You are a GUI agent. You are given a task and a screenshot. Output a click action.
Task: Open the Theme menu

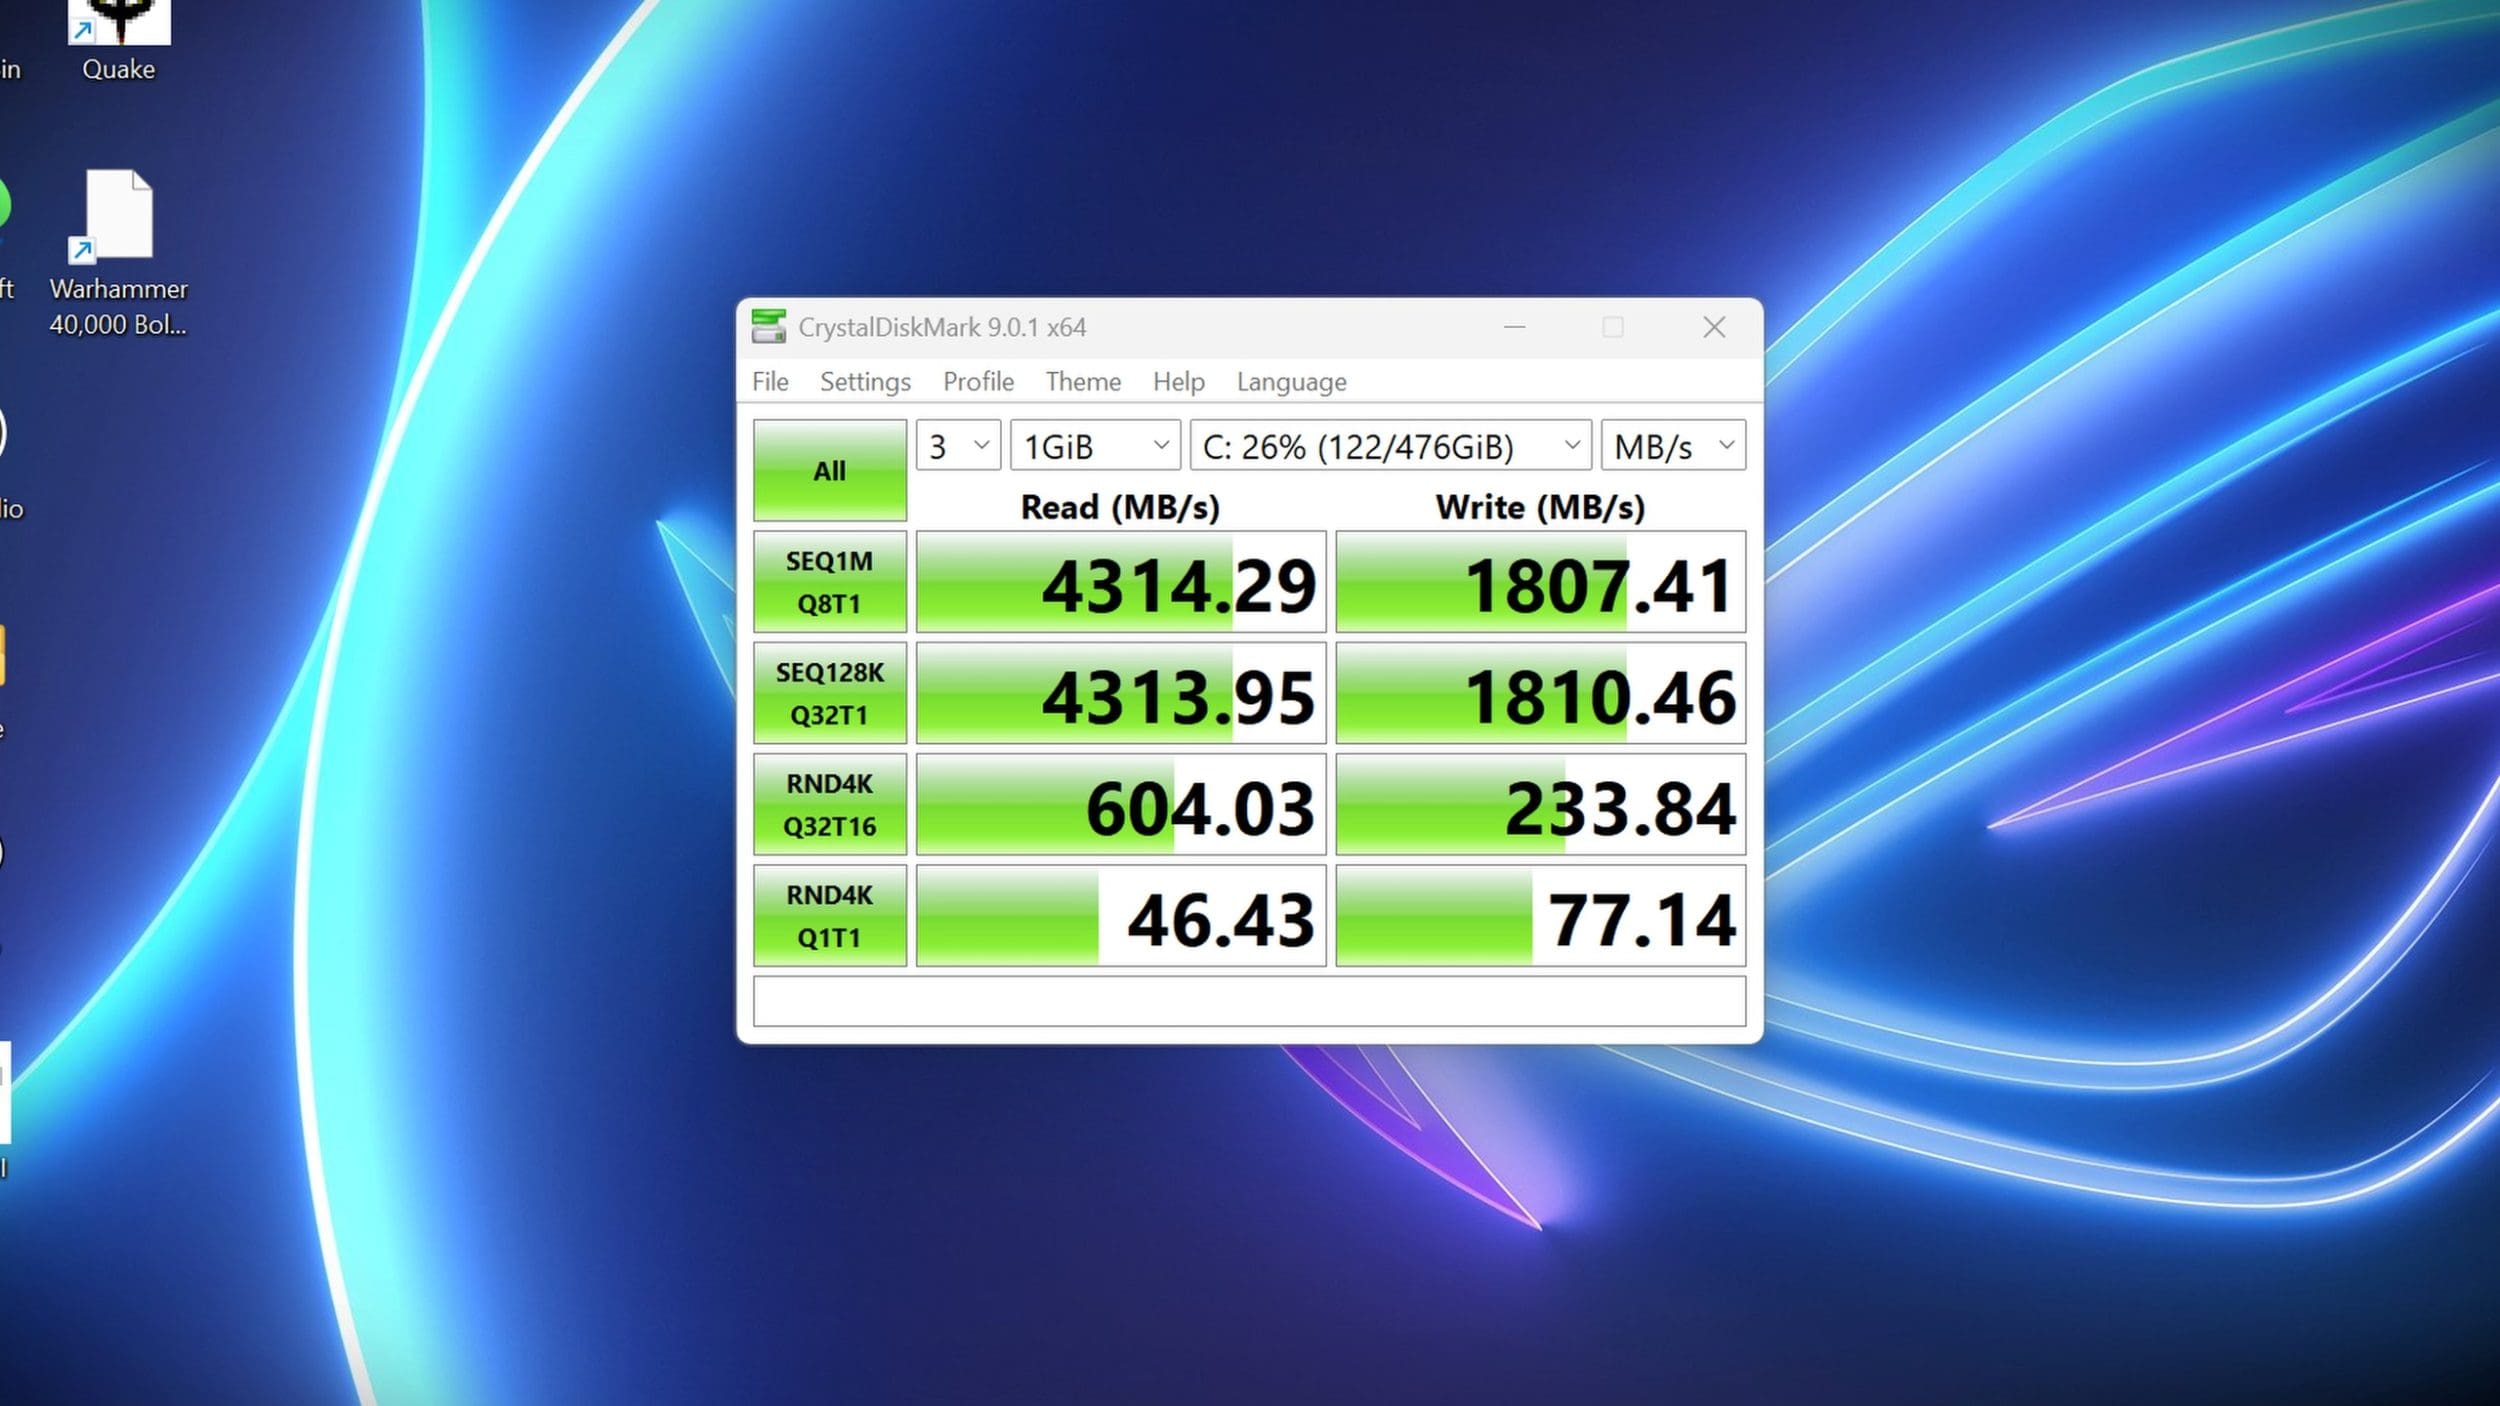1083,382
